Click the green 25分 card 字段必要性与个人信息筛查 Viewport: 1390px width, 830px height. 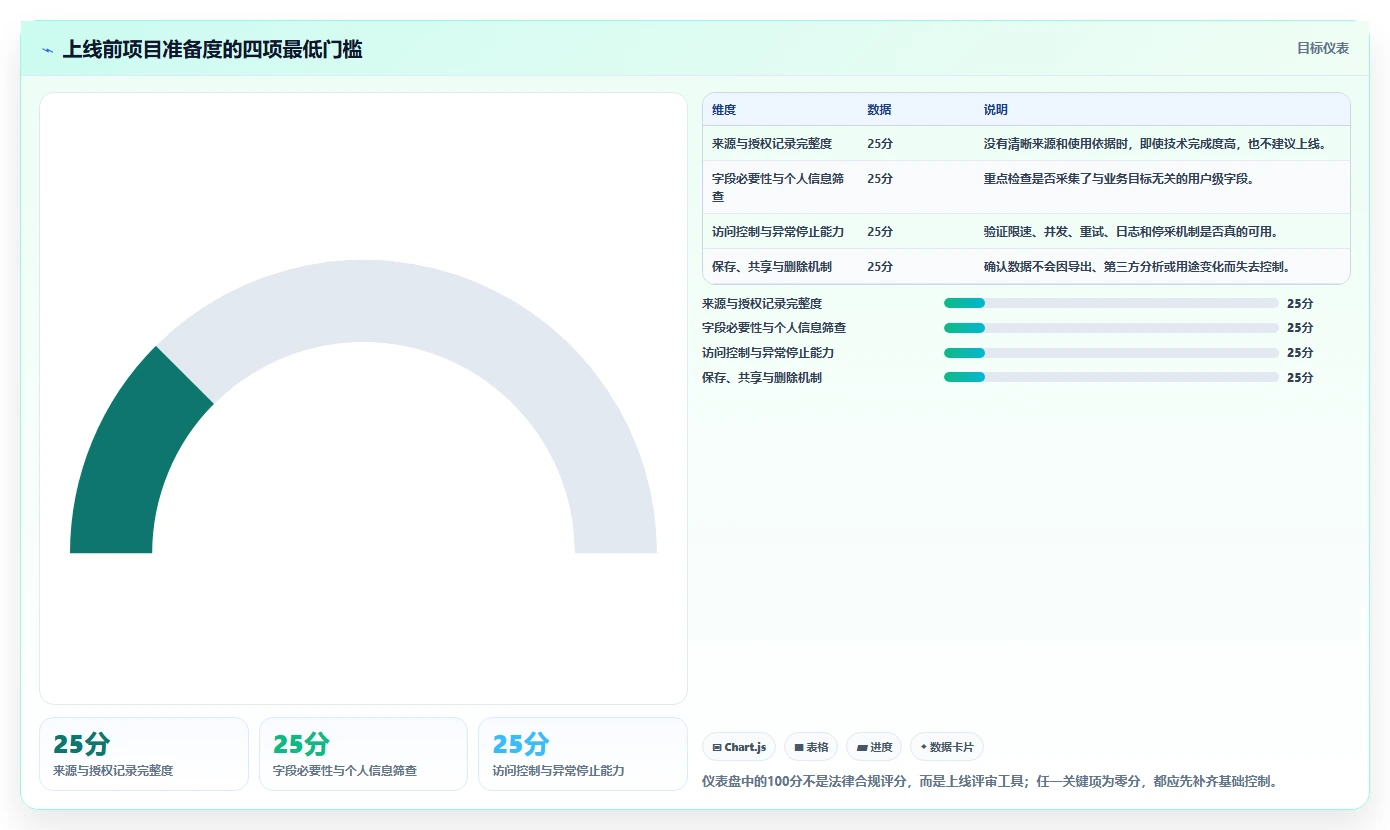[x=363, y=754]
